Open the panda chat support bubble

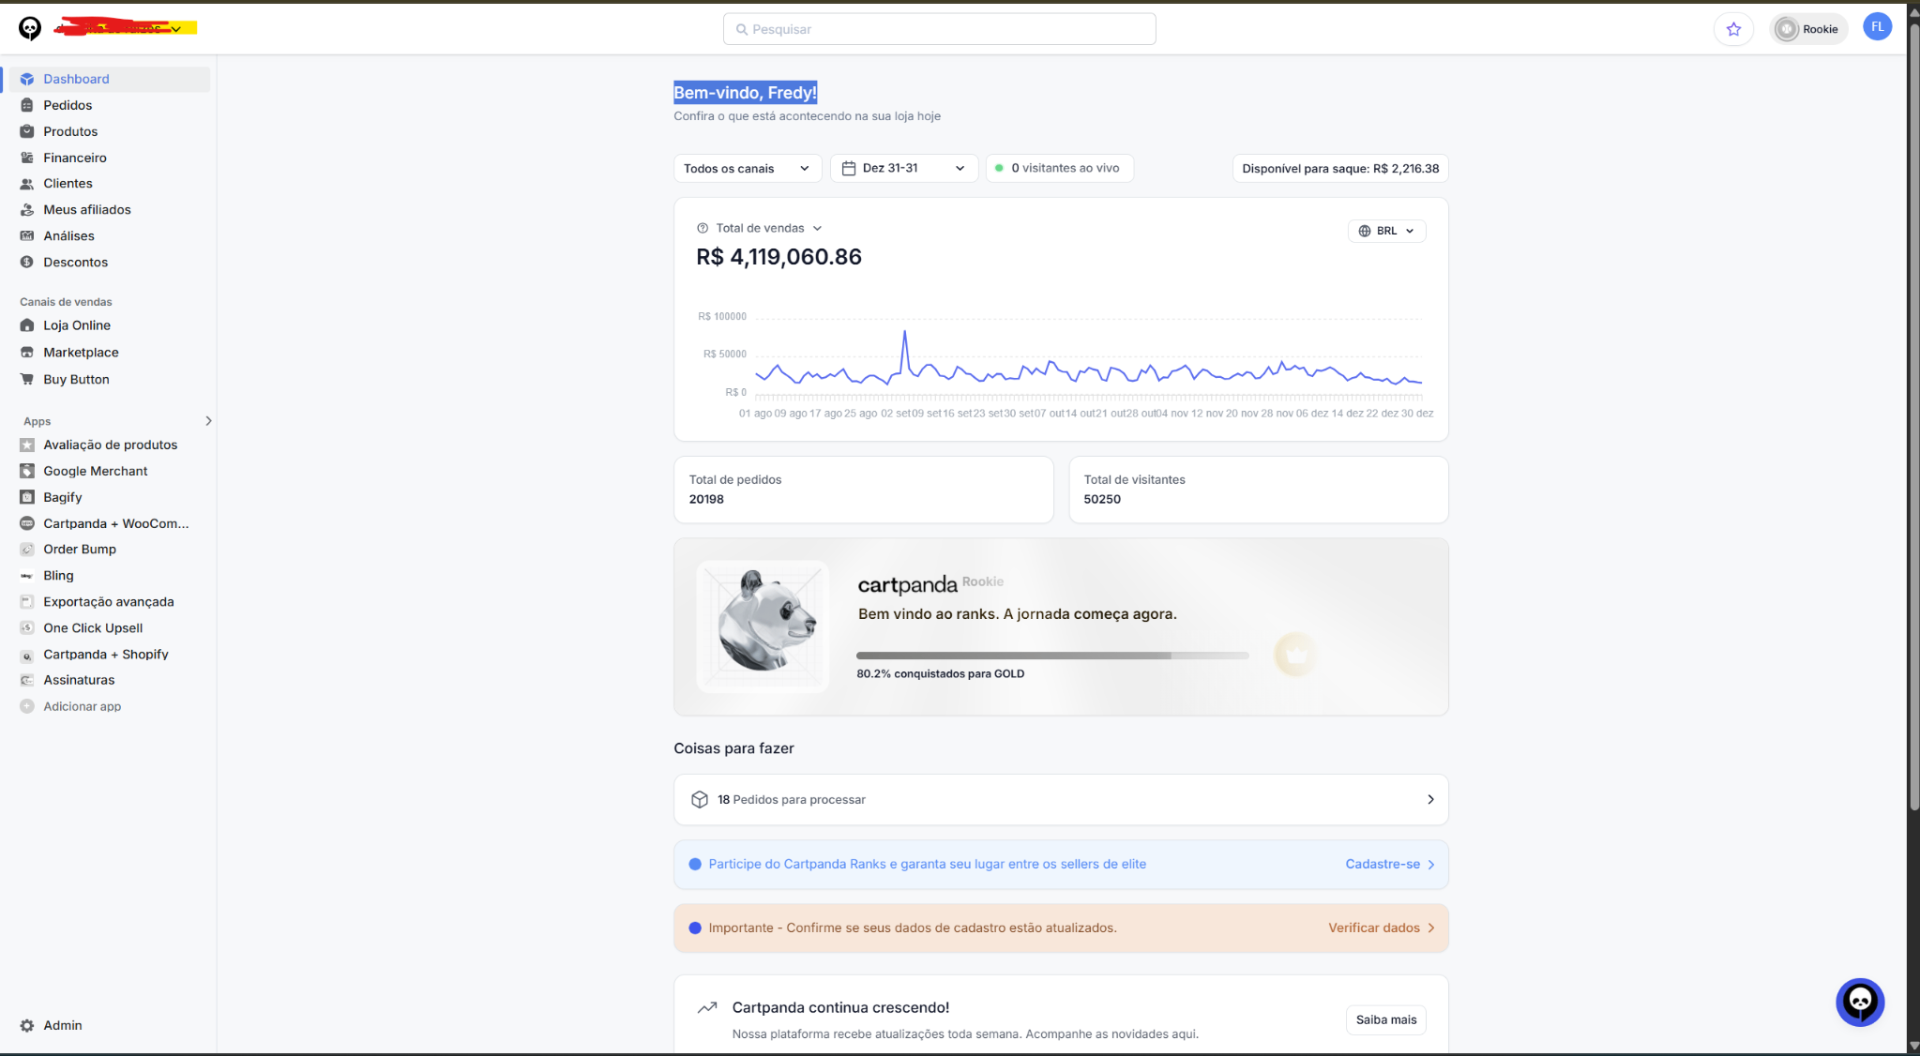(1859, 1001)
